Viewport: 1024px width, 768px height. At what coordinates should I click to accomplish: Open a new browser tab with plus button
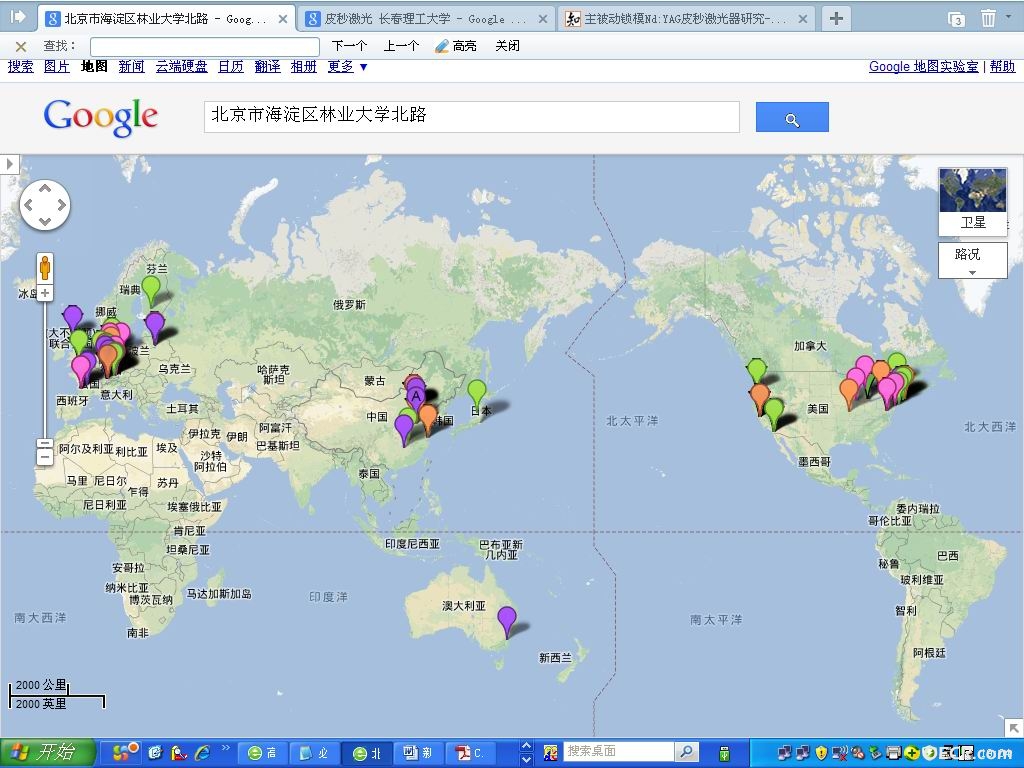pyautogui.click(x=836, y=18)
